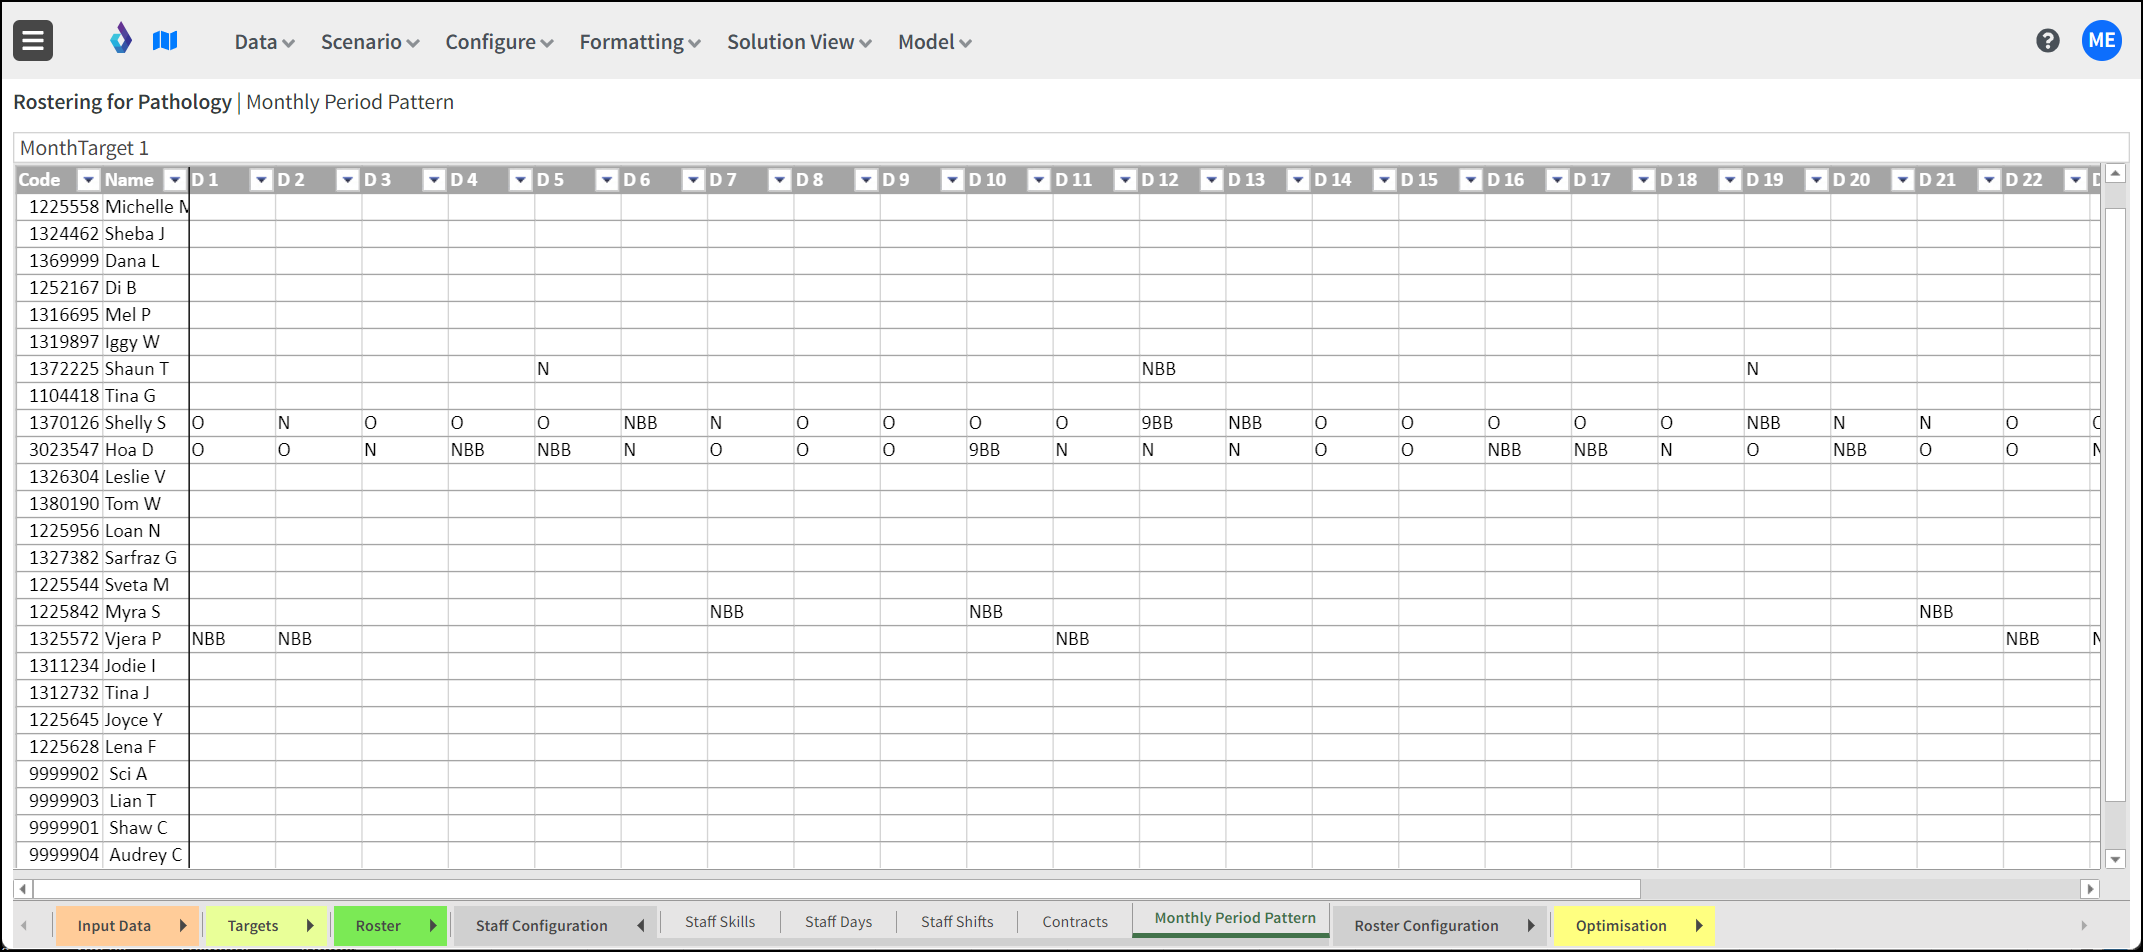The width and height of the screenshot is (2143, 952).
Task: Click grid vertical scroll up arrow
Action: (2115, 174)
